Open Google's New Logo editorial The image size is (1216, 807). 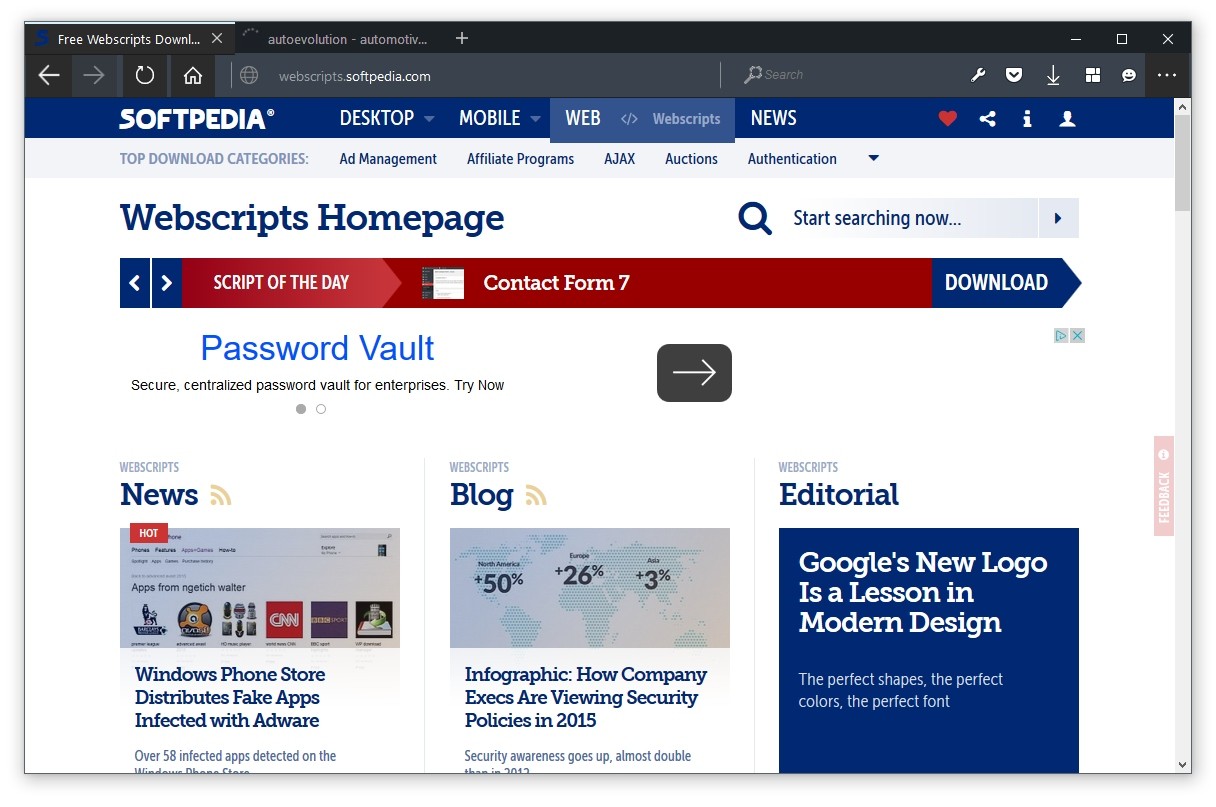923,592
